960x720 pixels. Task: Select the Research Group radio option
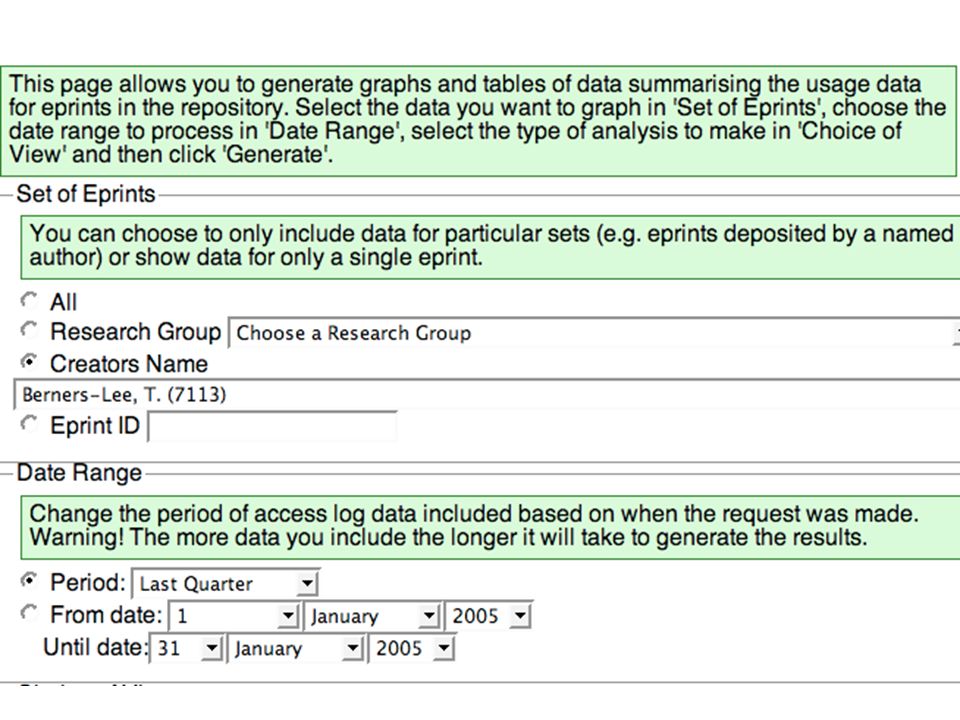pos(29,330)
